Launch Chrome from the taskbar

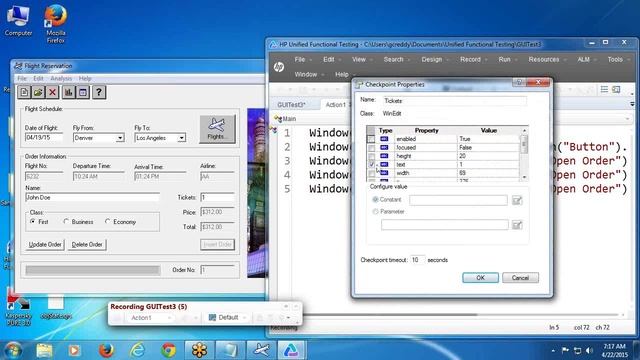click(169, 350)
